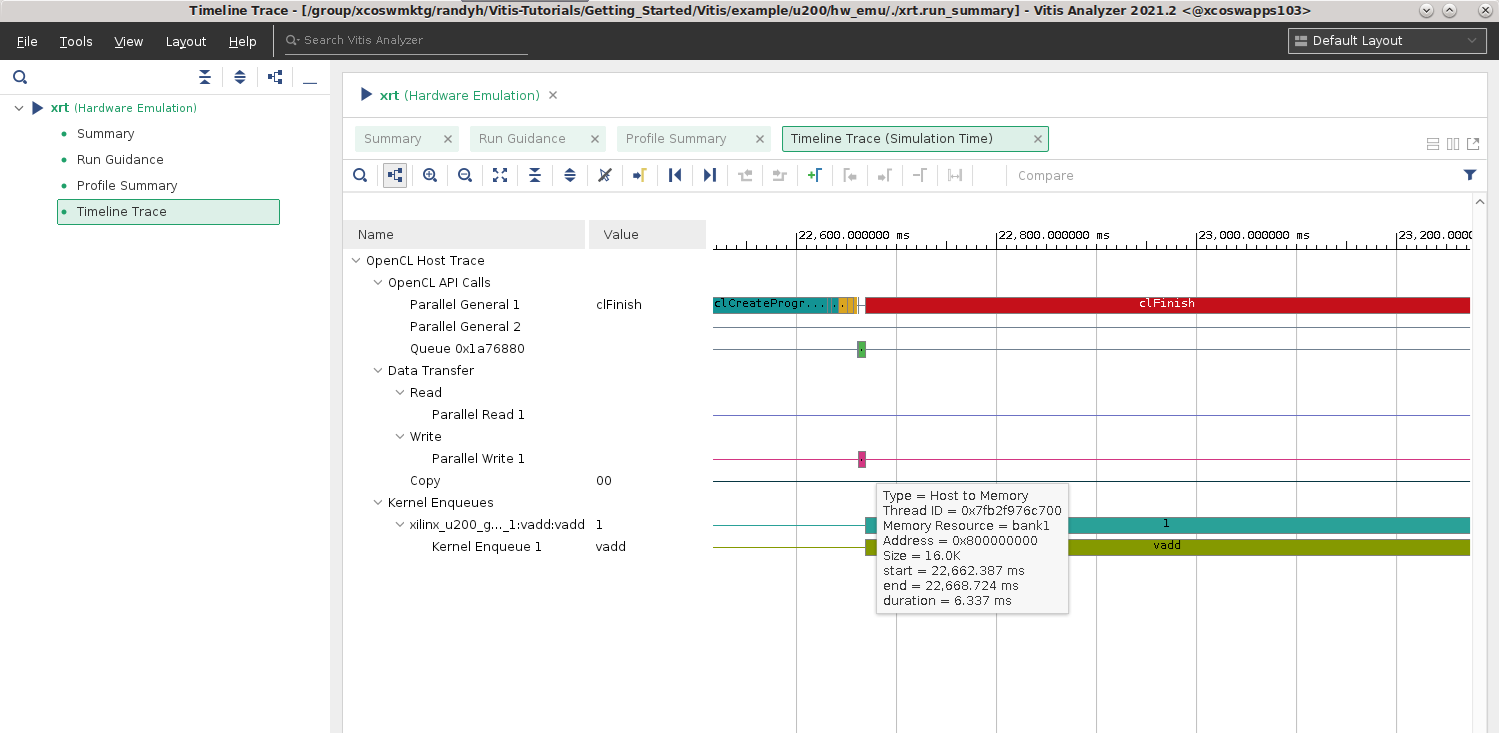This screenshot has width=1499, height=733.
Task: Open the filter funnel icon in timeline toolbar
Action: pos(1470,175)
